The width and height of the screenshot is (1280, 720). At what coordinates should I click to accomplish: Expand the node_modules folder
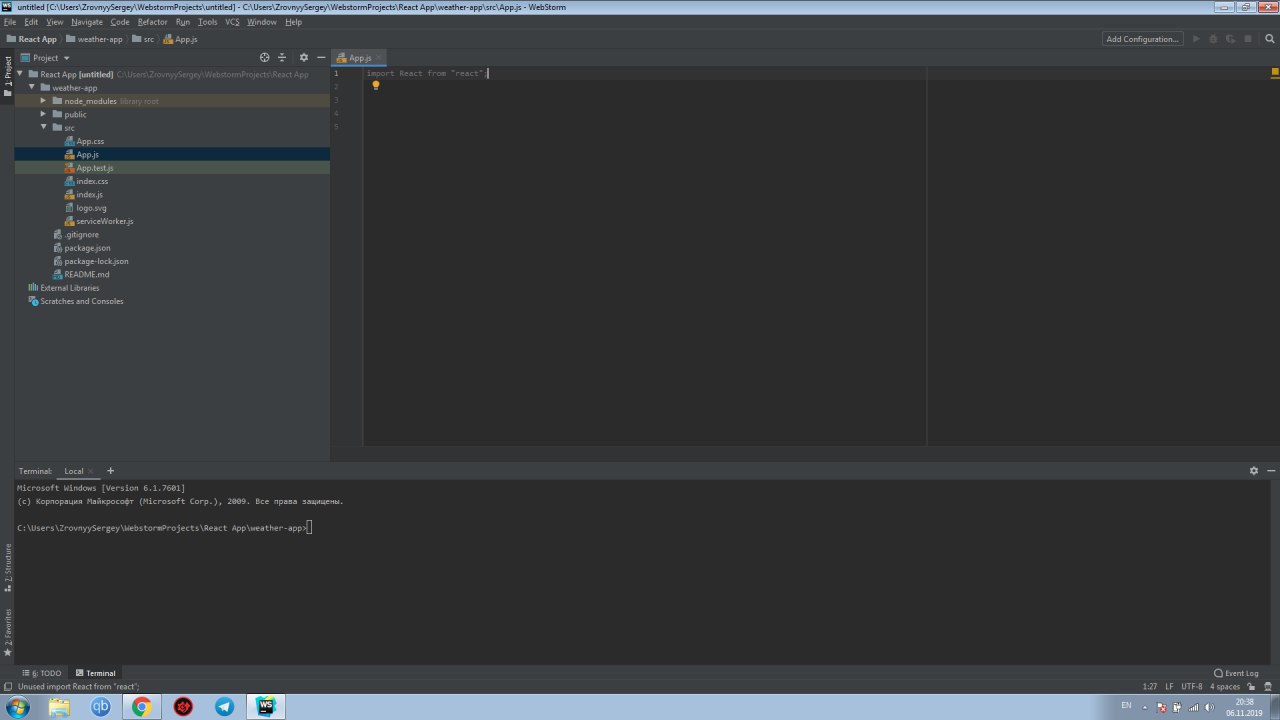(x=44, y=101)
